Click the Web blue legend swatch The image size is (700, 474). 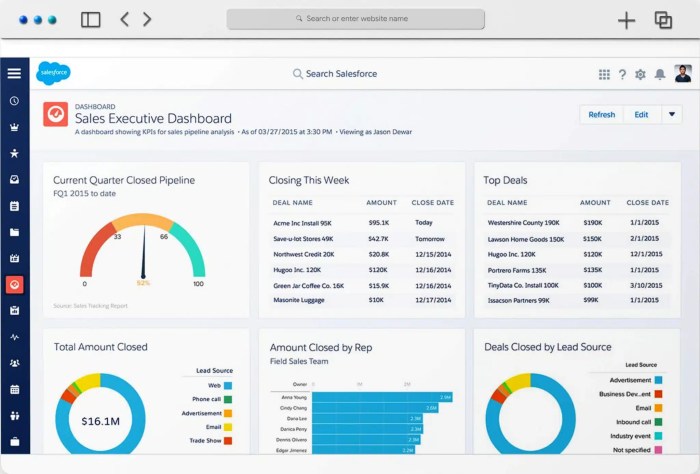click(x=228, y=385)
